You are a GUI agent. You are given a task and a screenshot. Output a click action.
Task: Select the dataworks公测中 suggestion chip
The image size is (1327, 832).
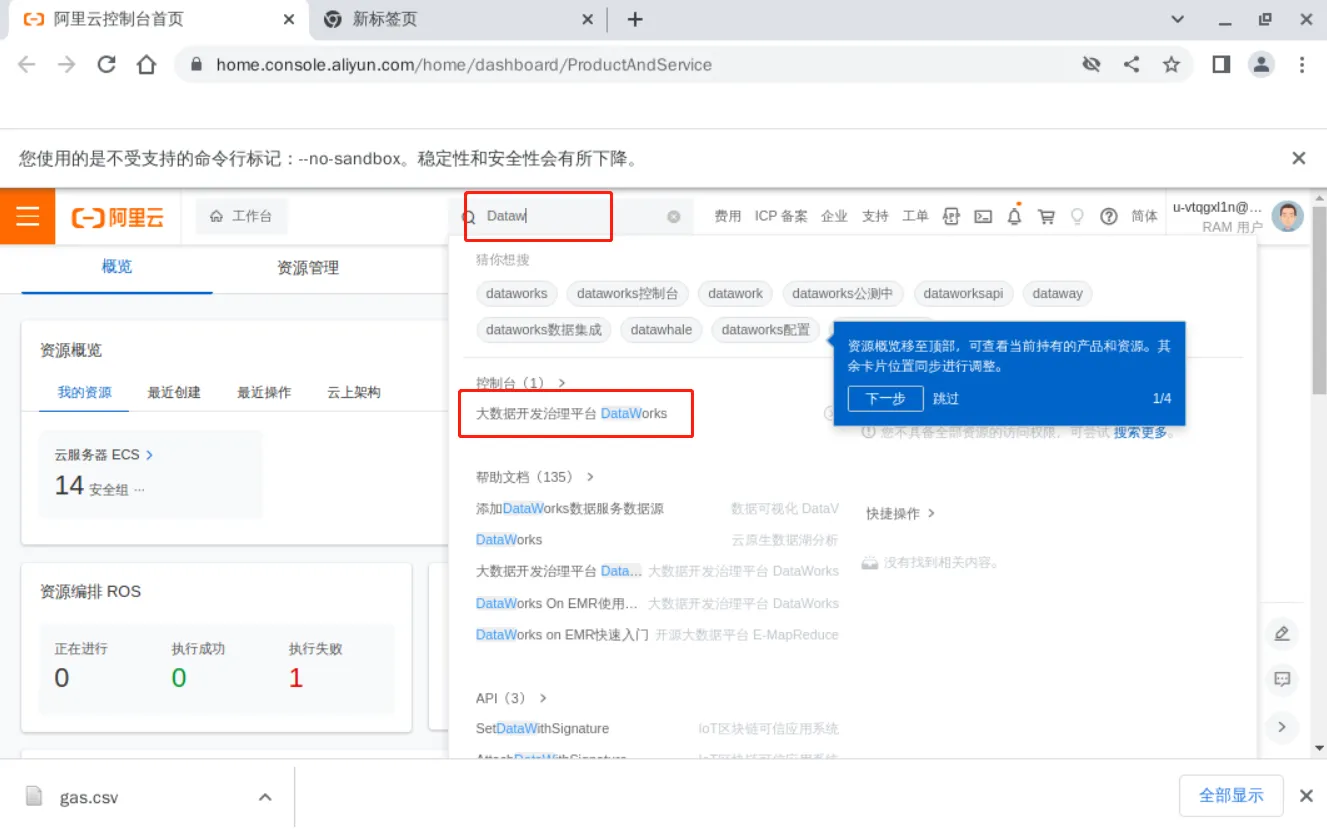pos(843,294)
